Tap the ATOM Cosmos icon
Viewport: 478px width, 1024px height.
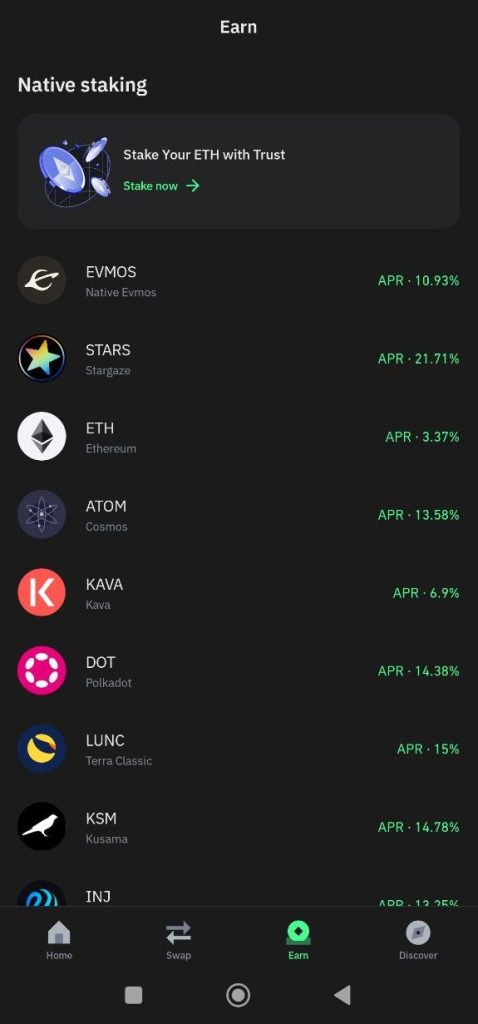tap(42, 515)
